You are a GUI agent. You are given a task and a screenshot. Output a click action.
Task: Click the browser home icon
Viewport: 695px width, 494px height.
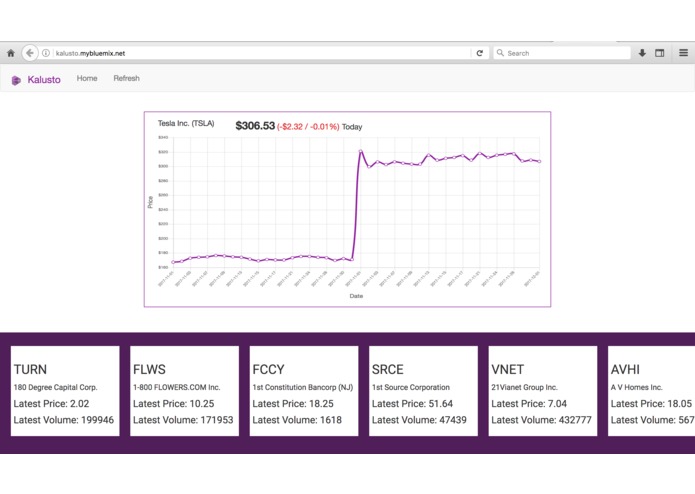(x=11, y=53)
